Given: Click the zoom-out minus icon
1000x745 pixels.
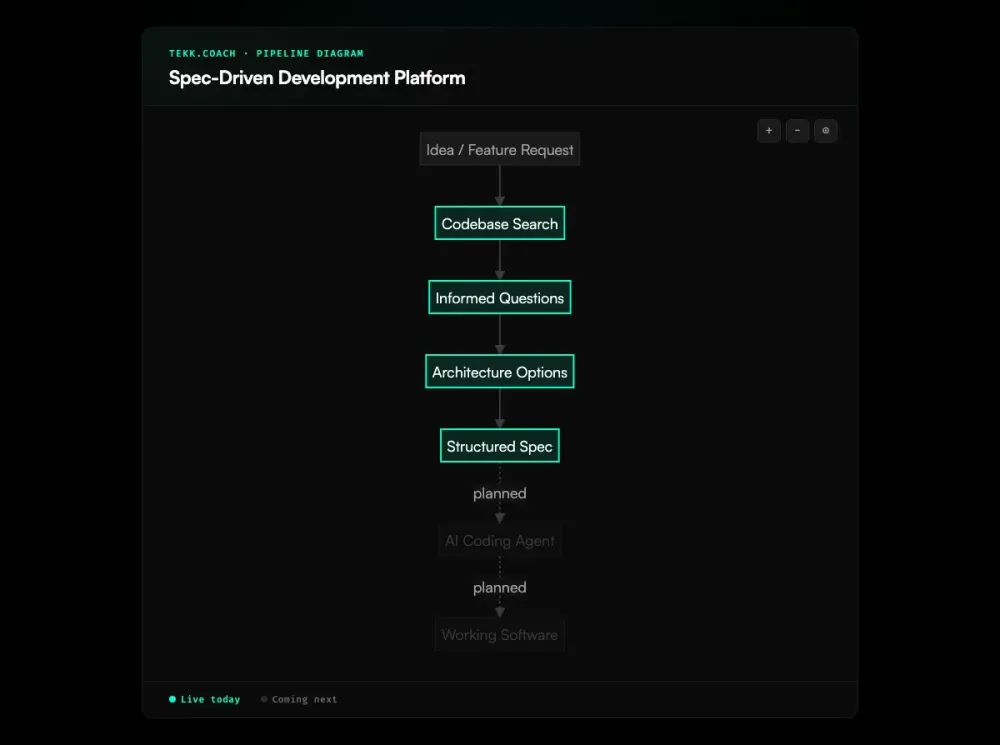Looking at the screenshot, I should 797,131.
